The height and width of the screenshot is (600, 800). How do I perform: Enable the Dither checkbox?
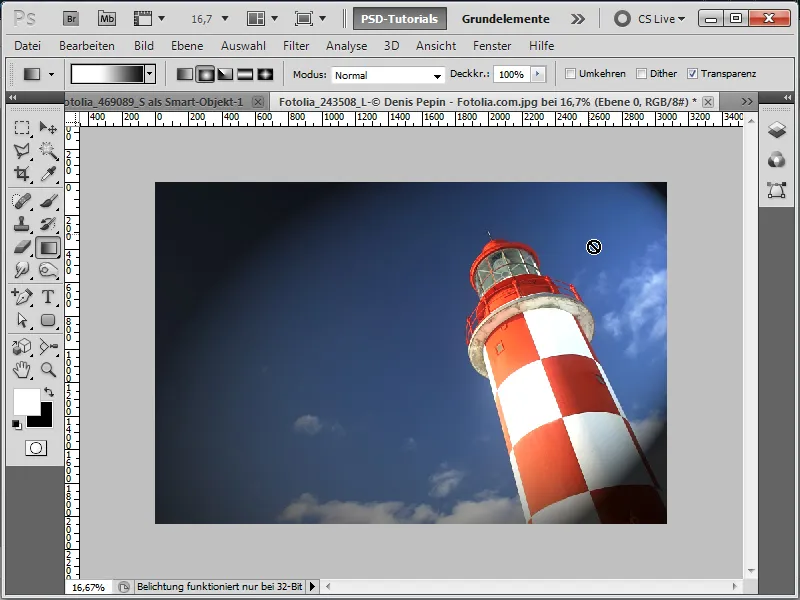click(641, 74)
